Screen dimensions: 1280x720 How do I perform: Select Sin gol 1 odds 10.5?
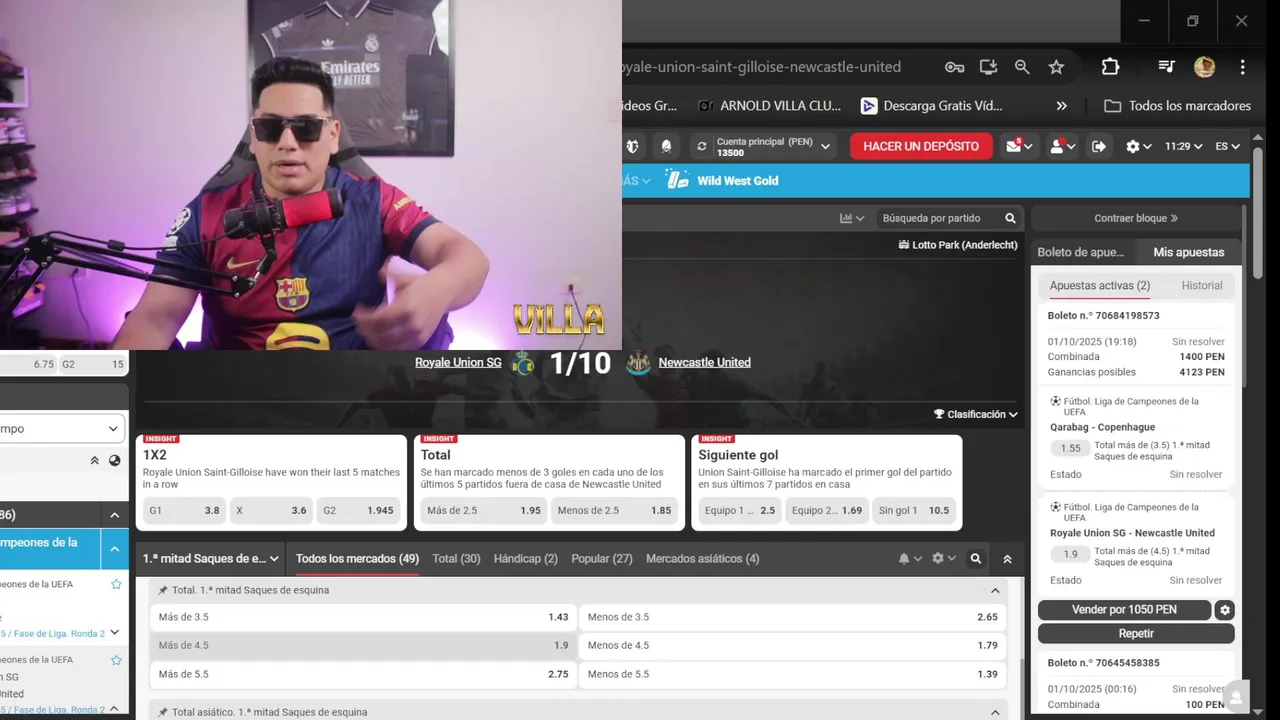[913, 510]
